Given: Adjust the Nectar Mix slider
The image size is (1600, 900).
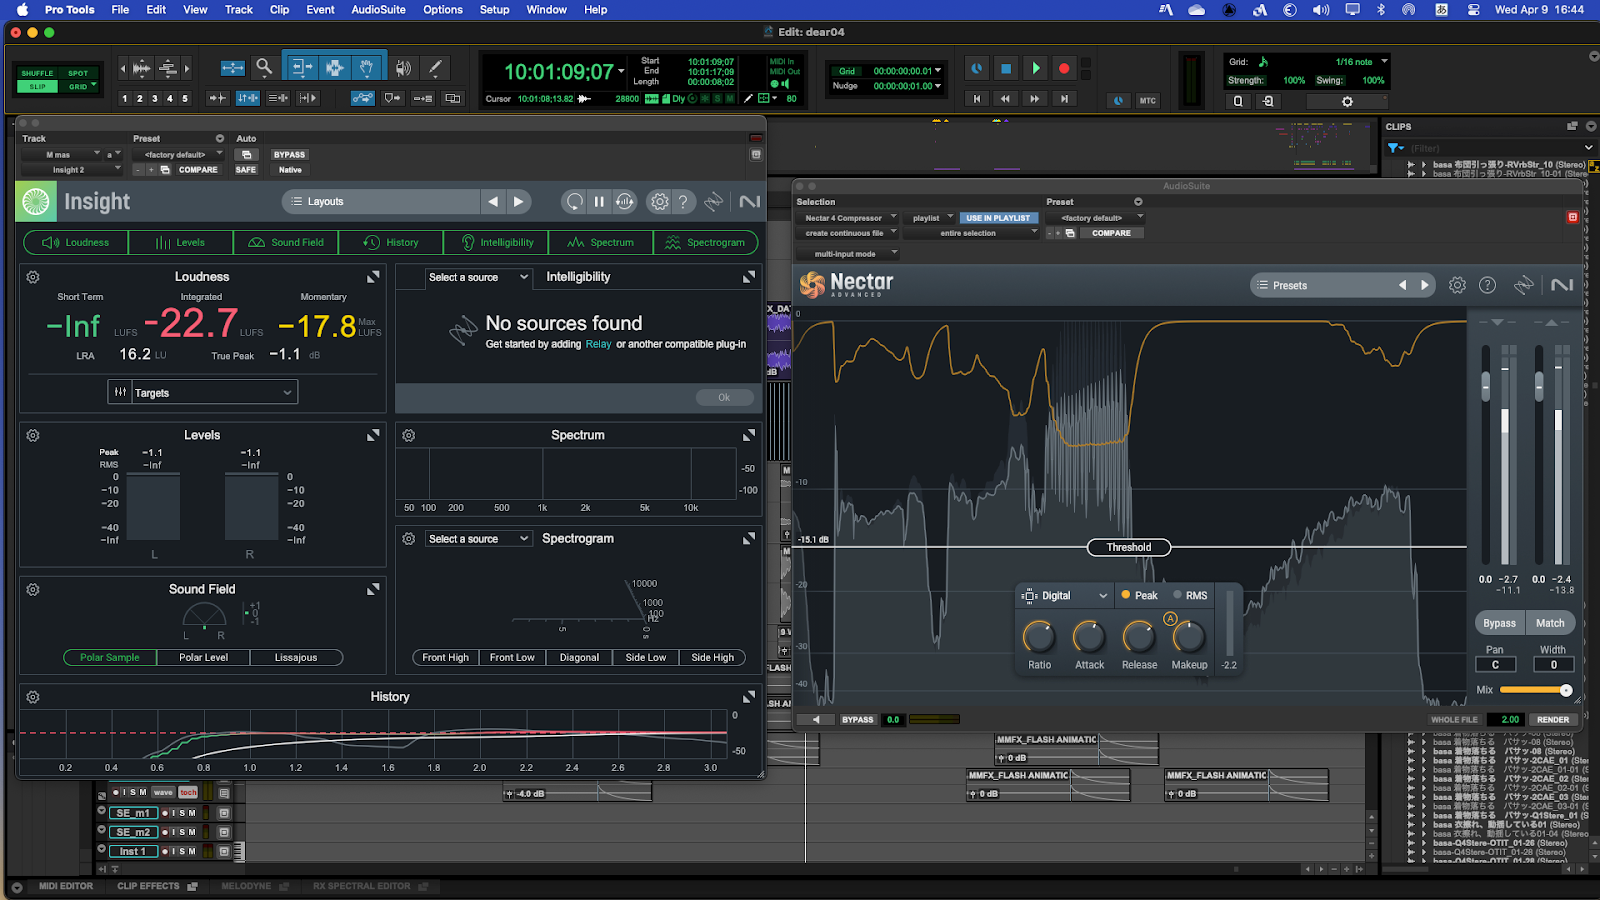Looking at the screenshot, I should tap(1565, 690).
